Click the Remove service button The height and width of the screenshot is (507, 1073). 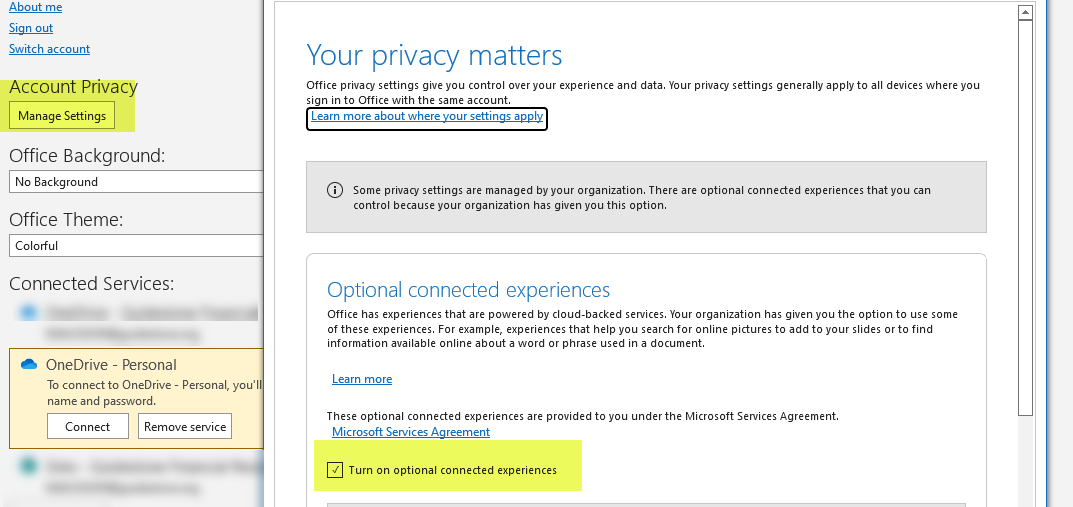[185, 426]
